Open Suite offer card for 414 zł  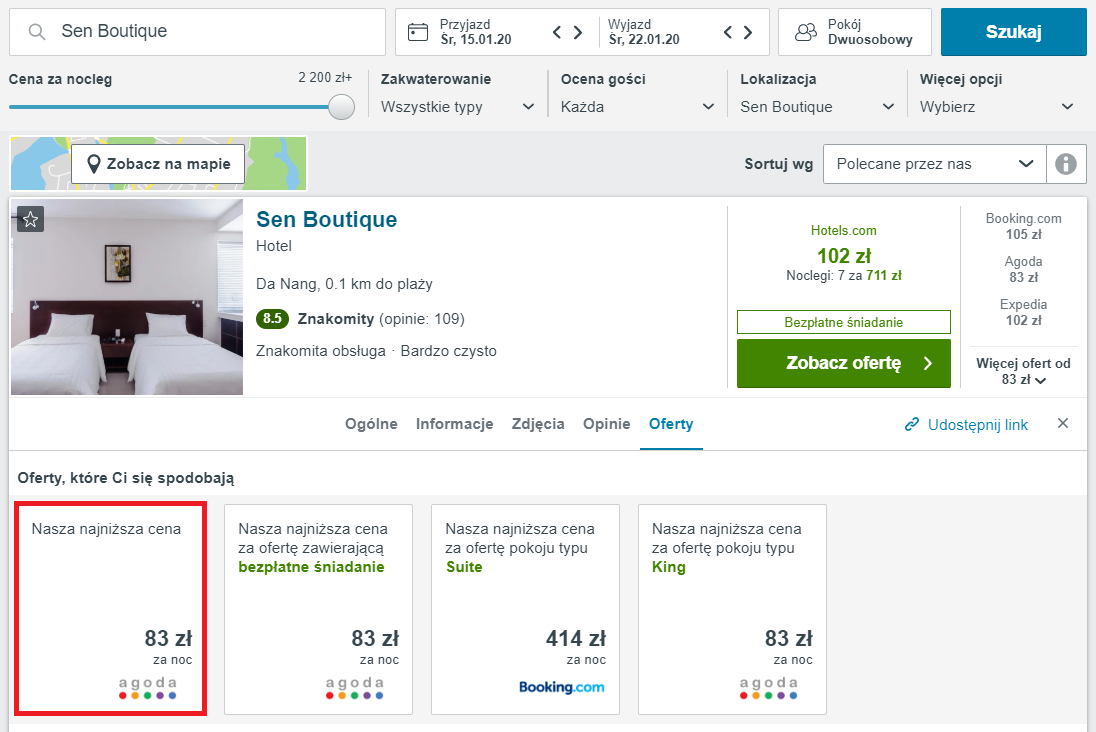526,609
